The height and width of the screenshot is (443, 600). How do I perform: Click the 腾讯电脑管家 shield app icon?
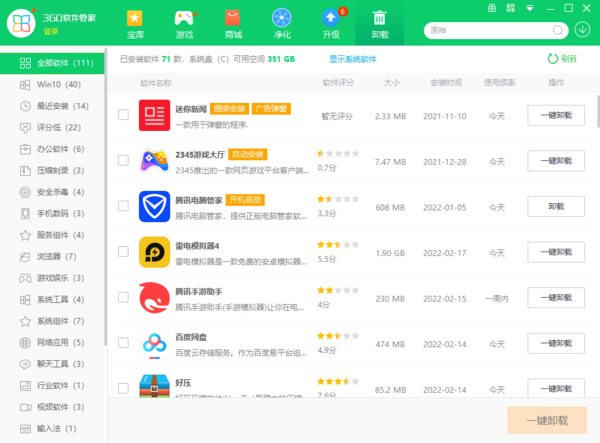[x=154, y=207]
